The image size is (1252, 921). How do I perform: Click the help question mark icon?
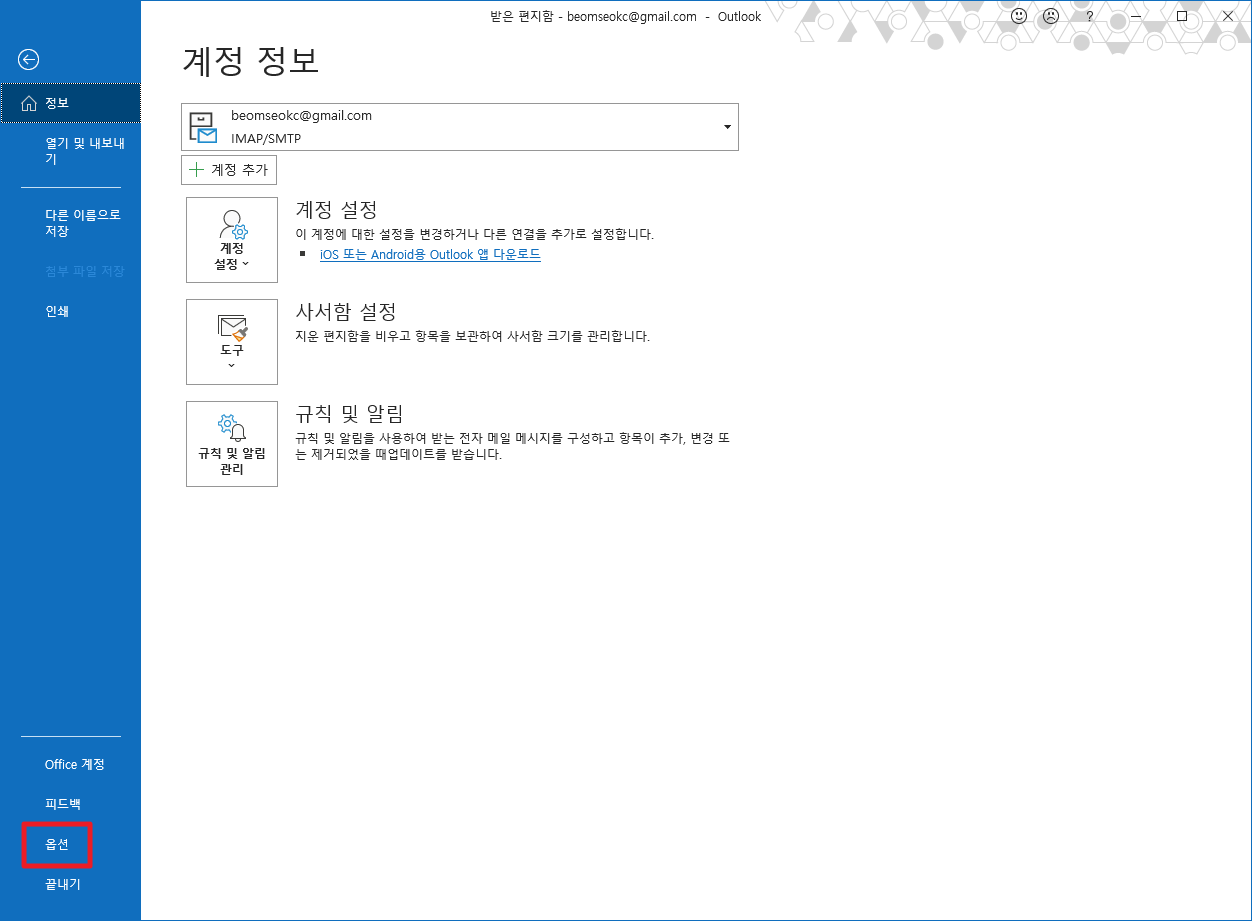pos(1089,16)
